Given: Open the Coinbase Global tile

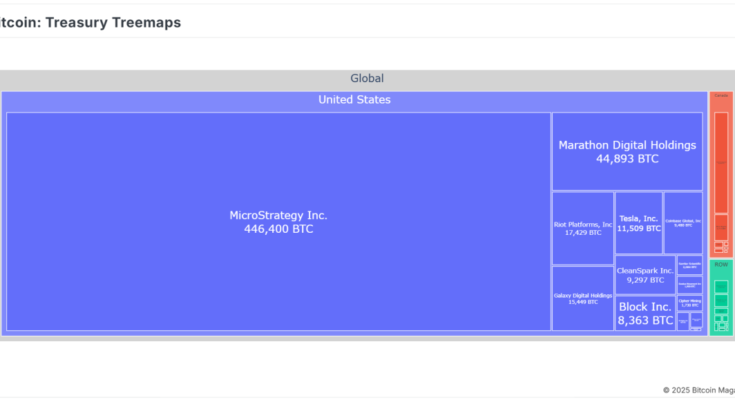Looking at the screenshot, I should (683, 223).
